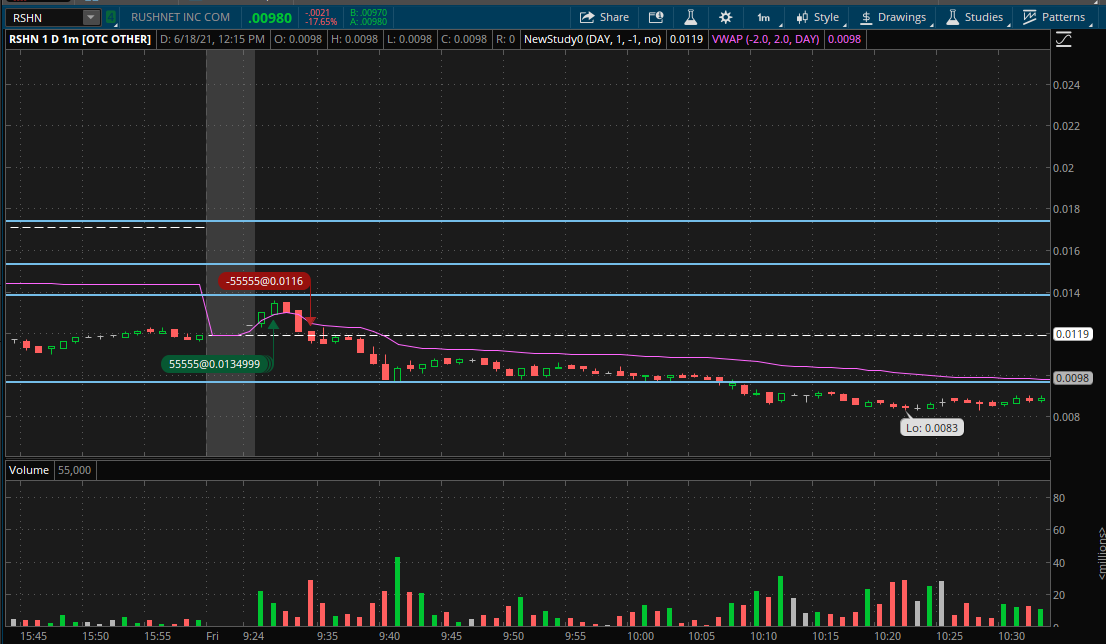
Task: Click the green 55555@0.0134999 order bubble
Action: coord(216,364)
